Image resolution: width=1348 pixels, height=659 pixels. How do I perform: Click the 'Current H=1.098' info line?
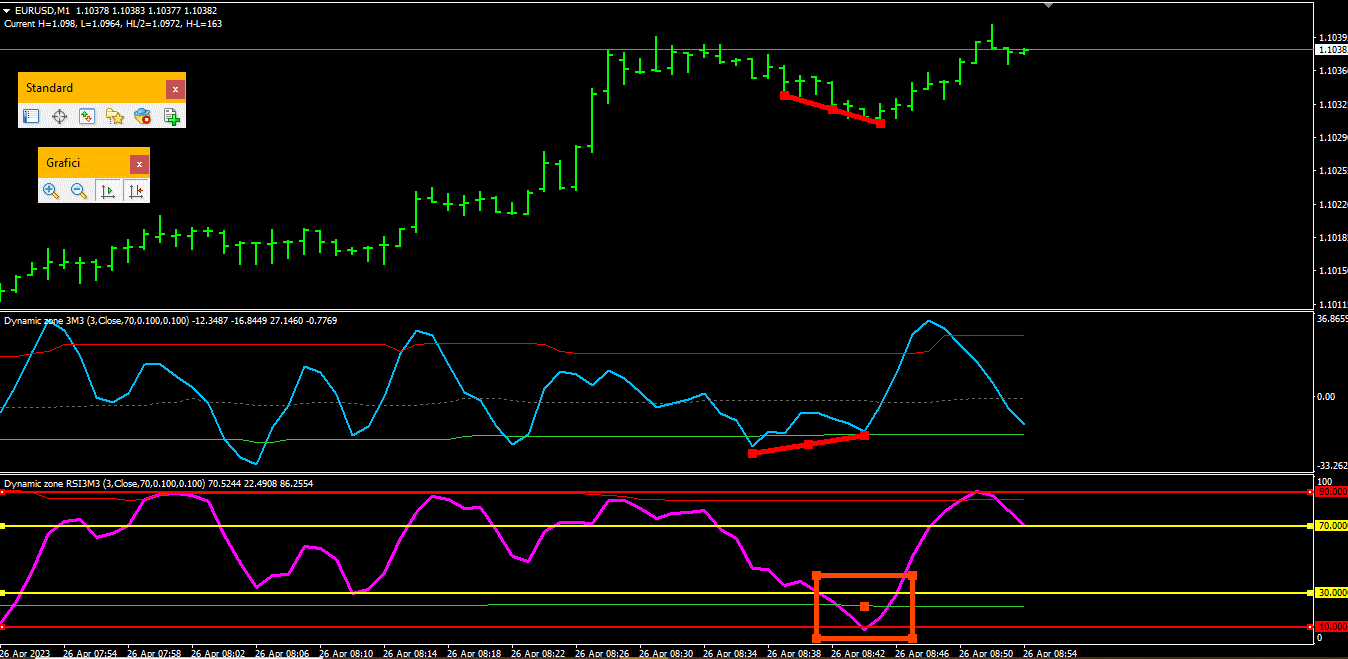click(x=112, y=23)
